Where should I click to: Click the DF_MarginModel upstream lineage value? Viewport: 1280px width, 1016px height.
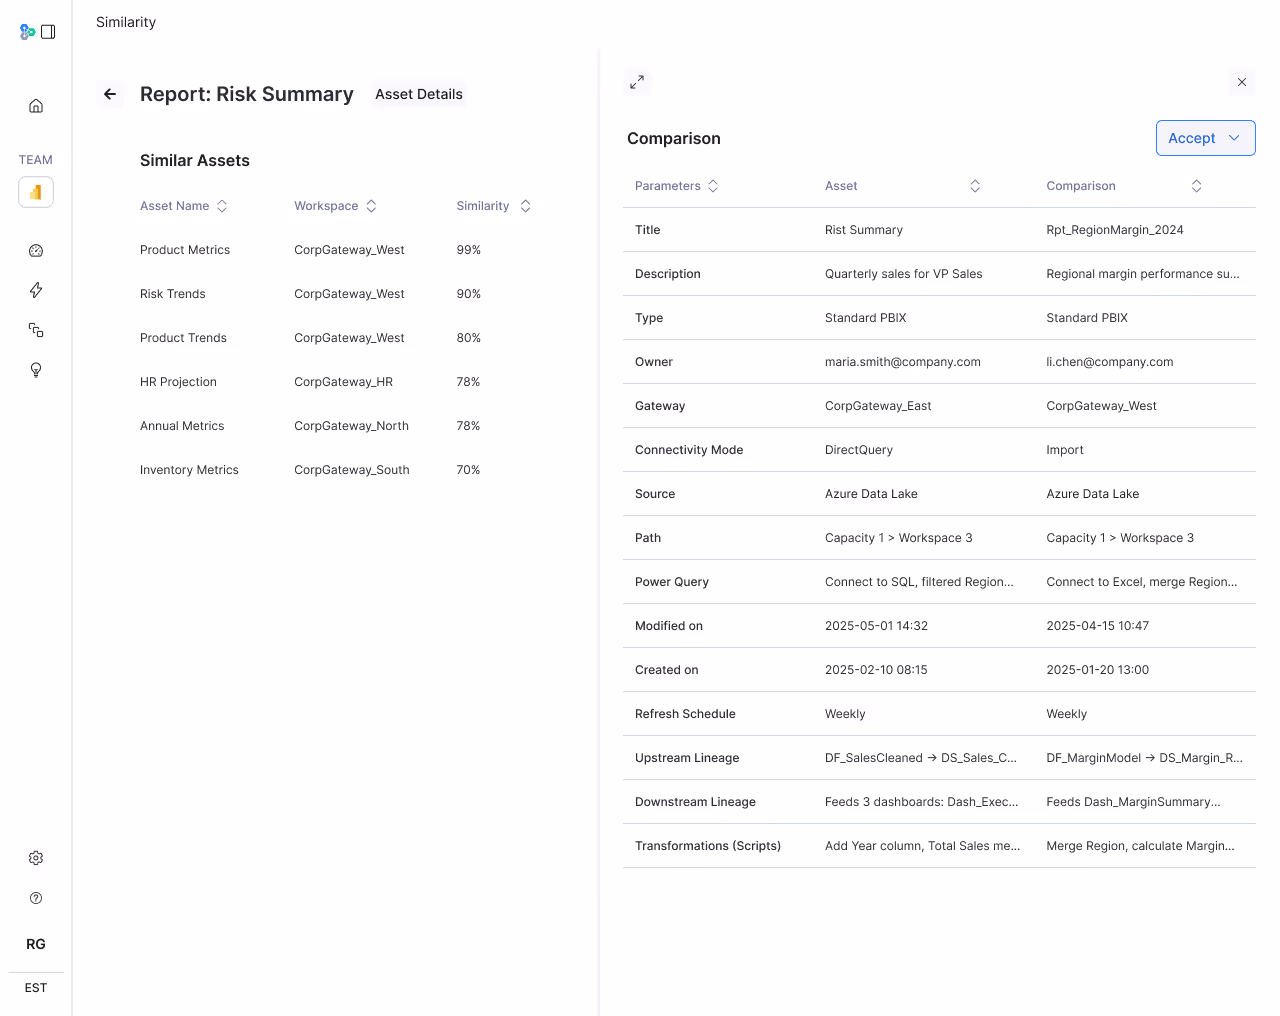1145,758
